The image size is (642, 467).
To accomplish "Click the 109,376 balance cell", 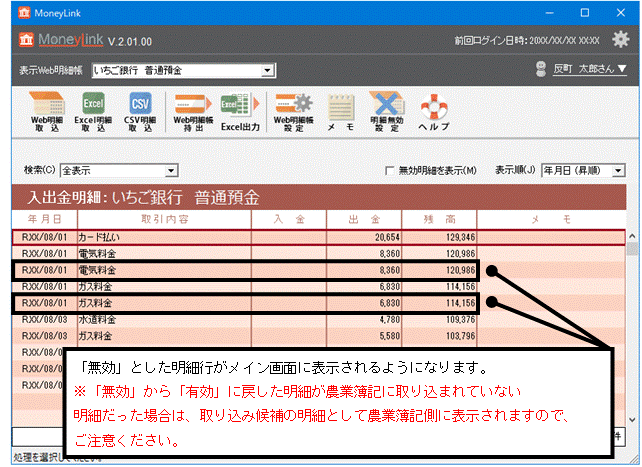I will click(439, 319).
